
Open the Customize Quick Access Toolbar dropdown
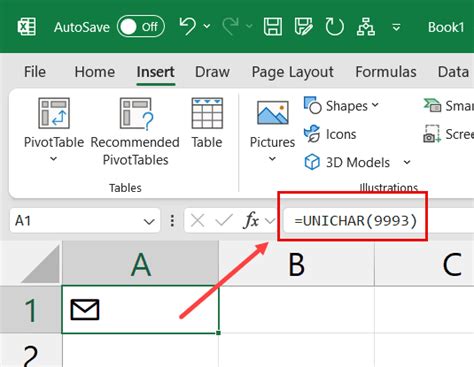pyautogui.click(x=396, y=27)
